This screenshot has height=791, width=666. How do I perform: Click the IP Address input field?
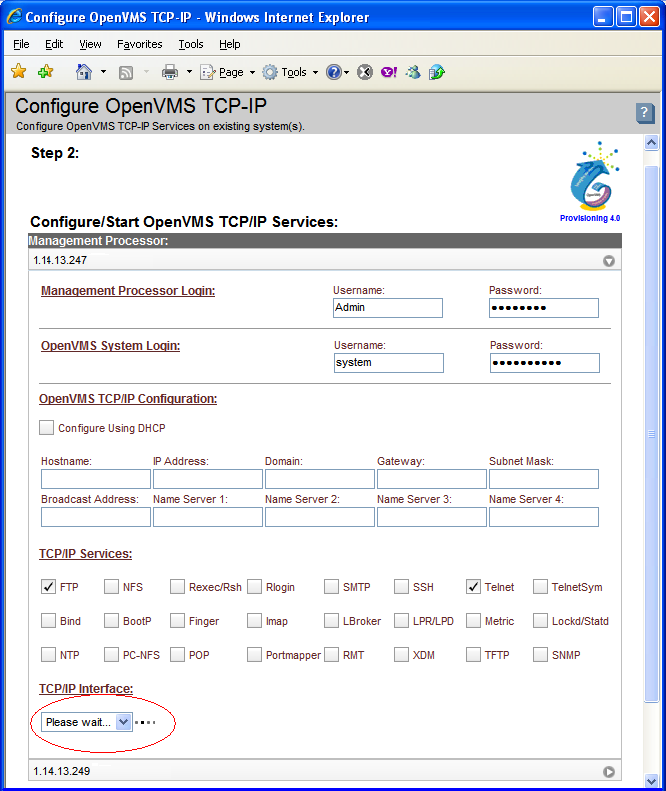[208, 479]
